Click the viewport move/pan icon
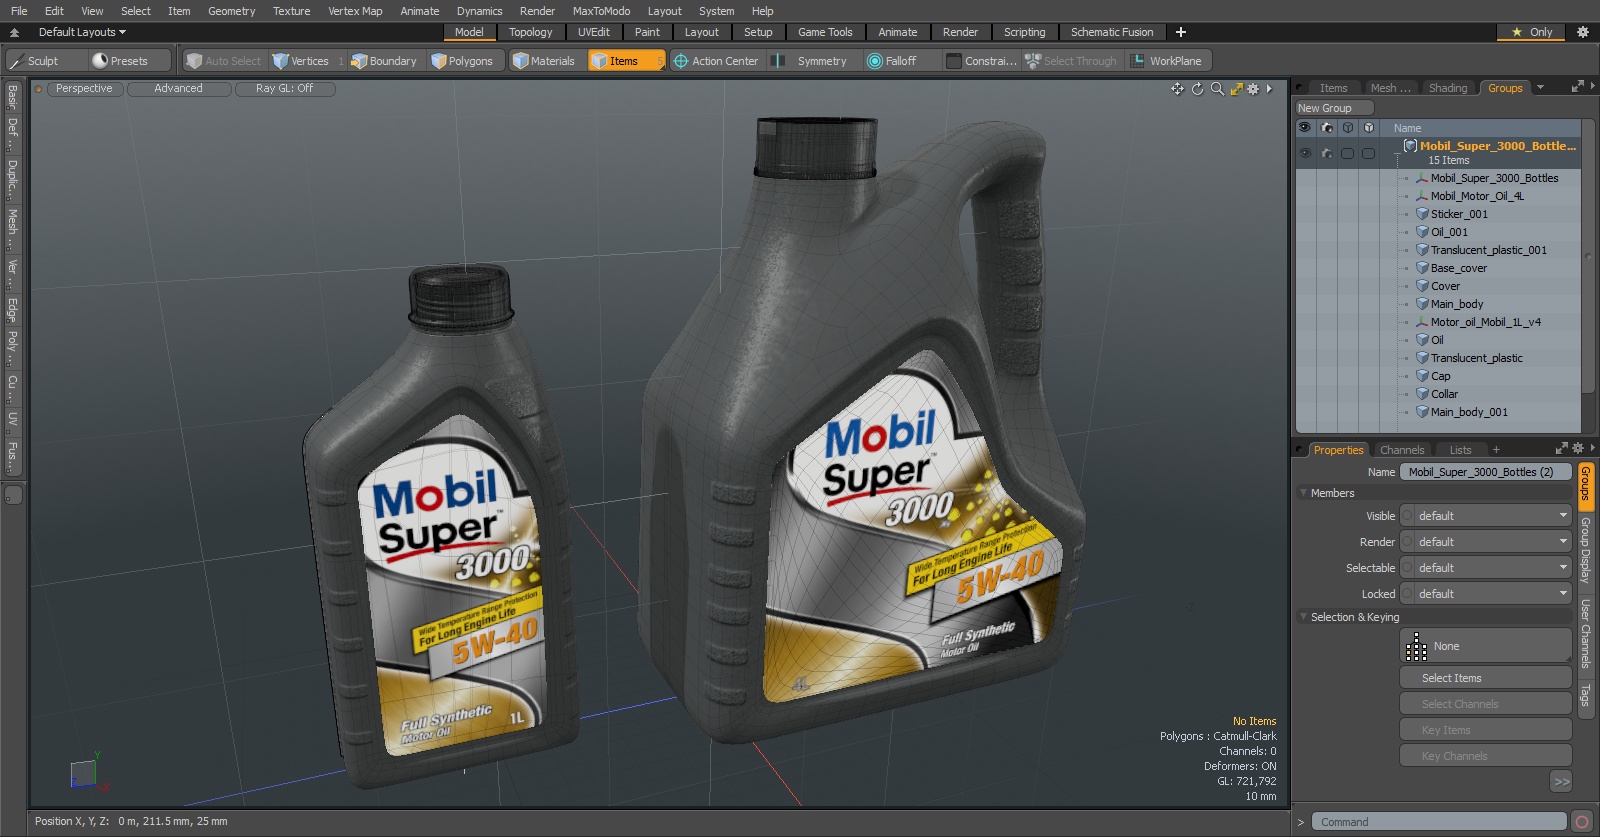Viewport: 1600px width, 837px height. pos(1177,89)
